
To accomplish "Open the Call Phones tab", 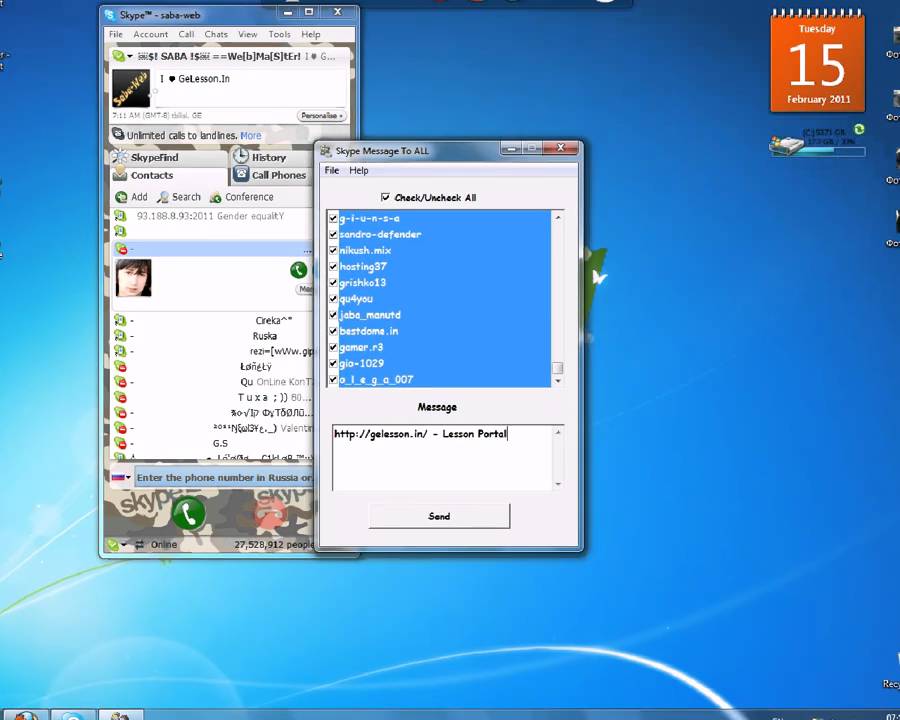I will click(272, 175).
